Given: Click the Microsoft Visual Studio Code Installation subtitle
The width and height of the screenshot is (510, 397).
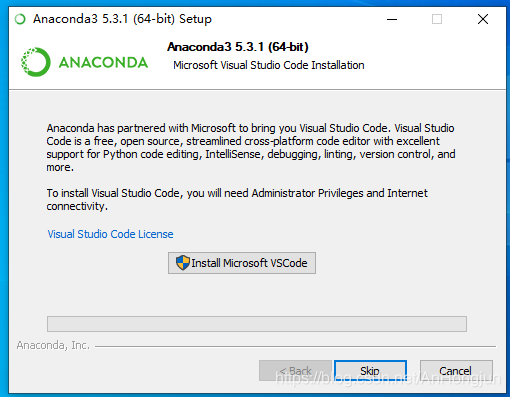Looking at the screenshot, I should [269, 65].
